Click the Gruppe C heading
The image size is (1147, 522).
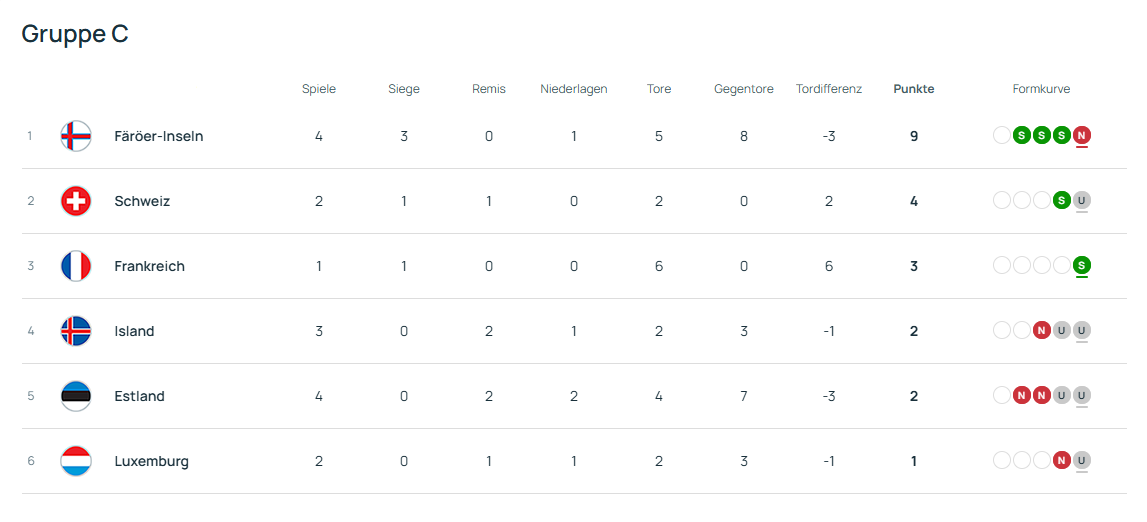tap(75, 34)
